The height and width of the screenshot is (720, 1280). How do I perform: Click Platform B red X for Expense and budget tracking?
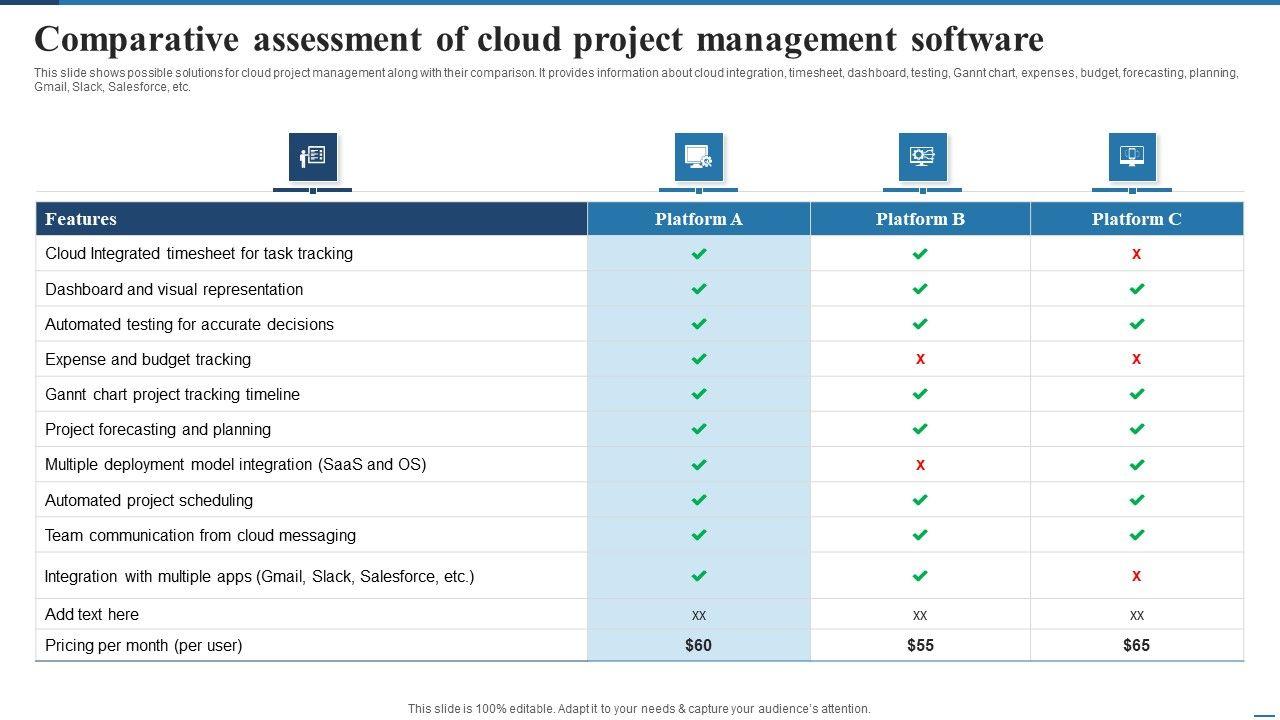[920, 359]
